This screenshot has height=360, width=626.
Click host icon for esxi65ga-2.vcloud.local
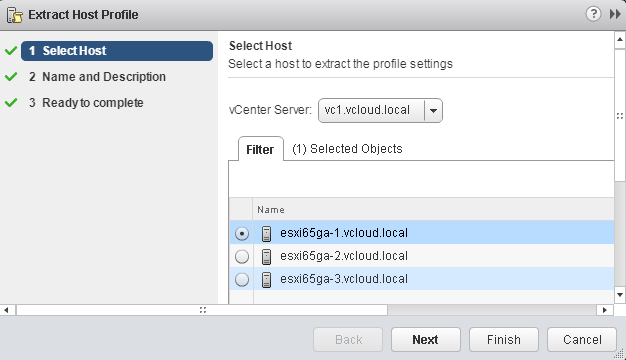266,257
